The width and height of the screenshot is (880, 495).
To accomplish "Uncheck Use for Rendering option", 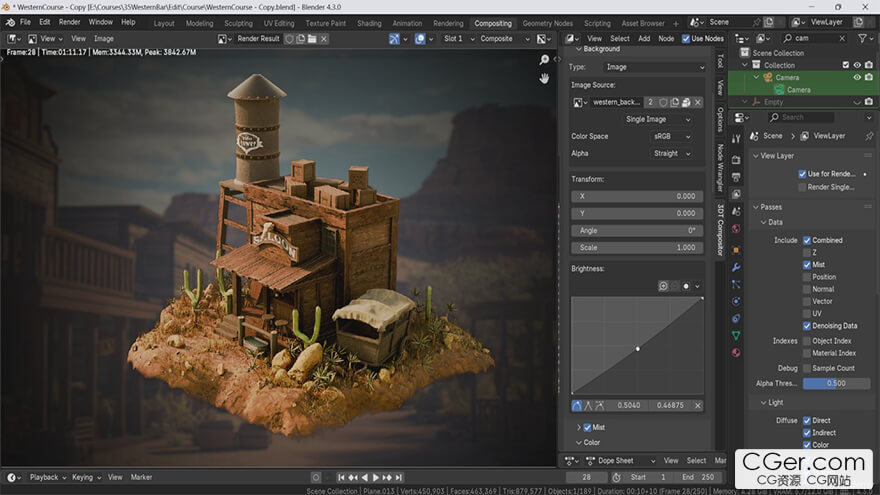I will [x=802, y=174].
